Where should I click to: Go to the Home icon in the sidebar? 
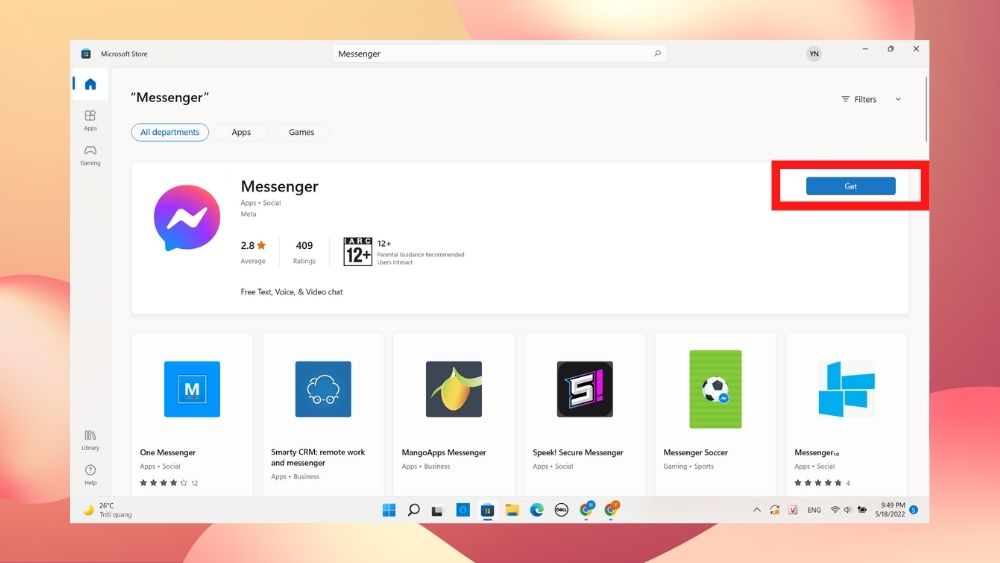[90, 84]
